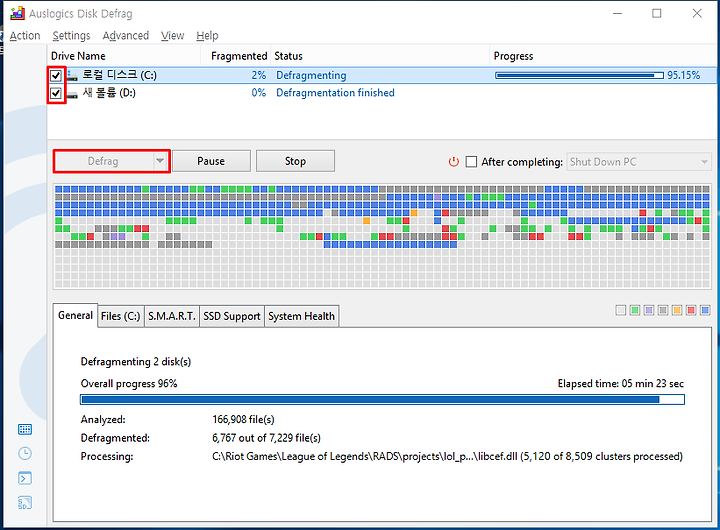The image size is (720, 530).
Task: Click the '166,908 file(s)' value
Action: (x=243, y=419)
